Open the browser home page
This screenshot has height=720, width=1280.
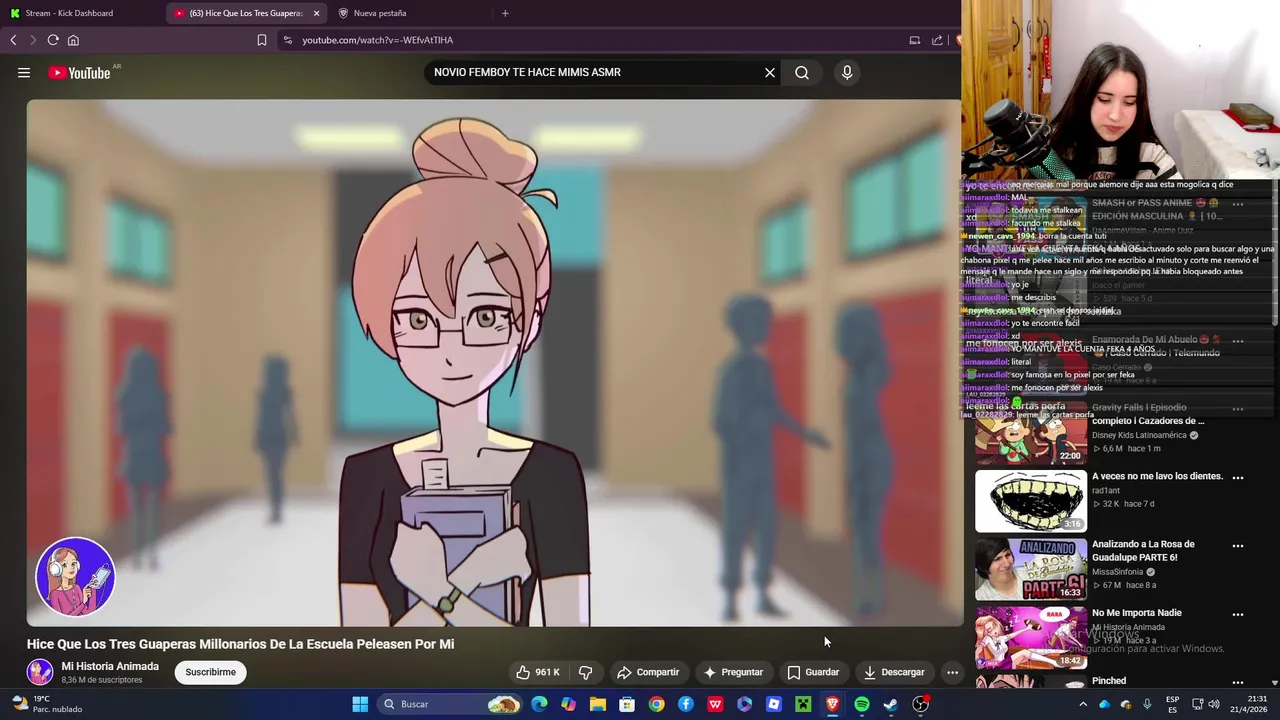[x=73, y=40]
